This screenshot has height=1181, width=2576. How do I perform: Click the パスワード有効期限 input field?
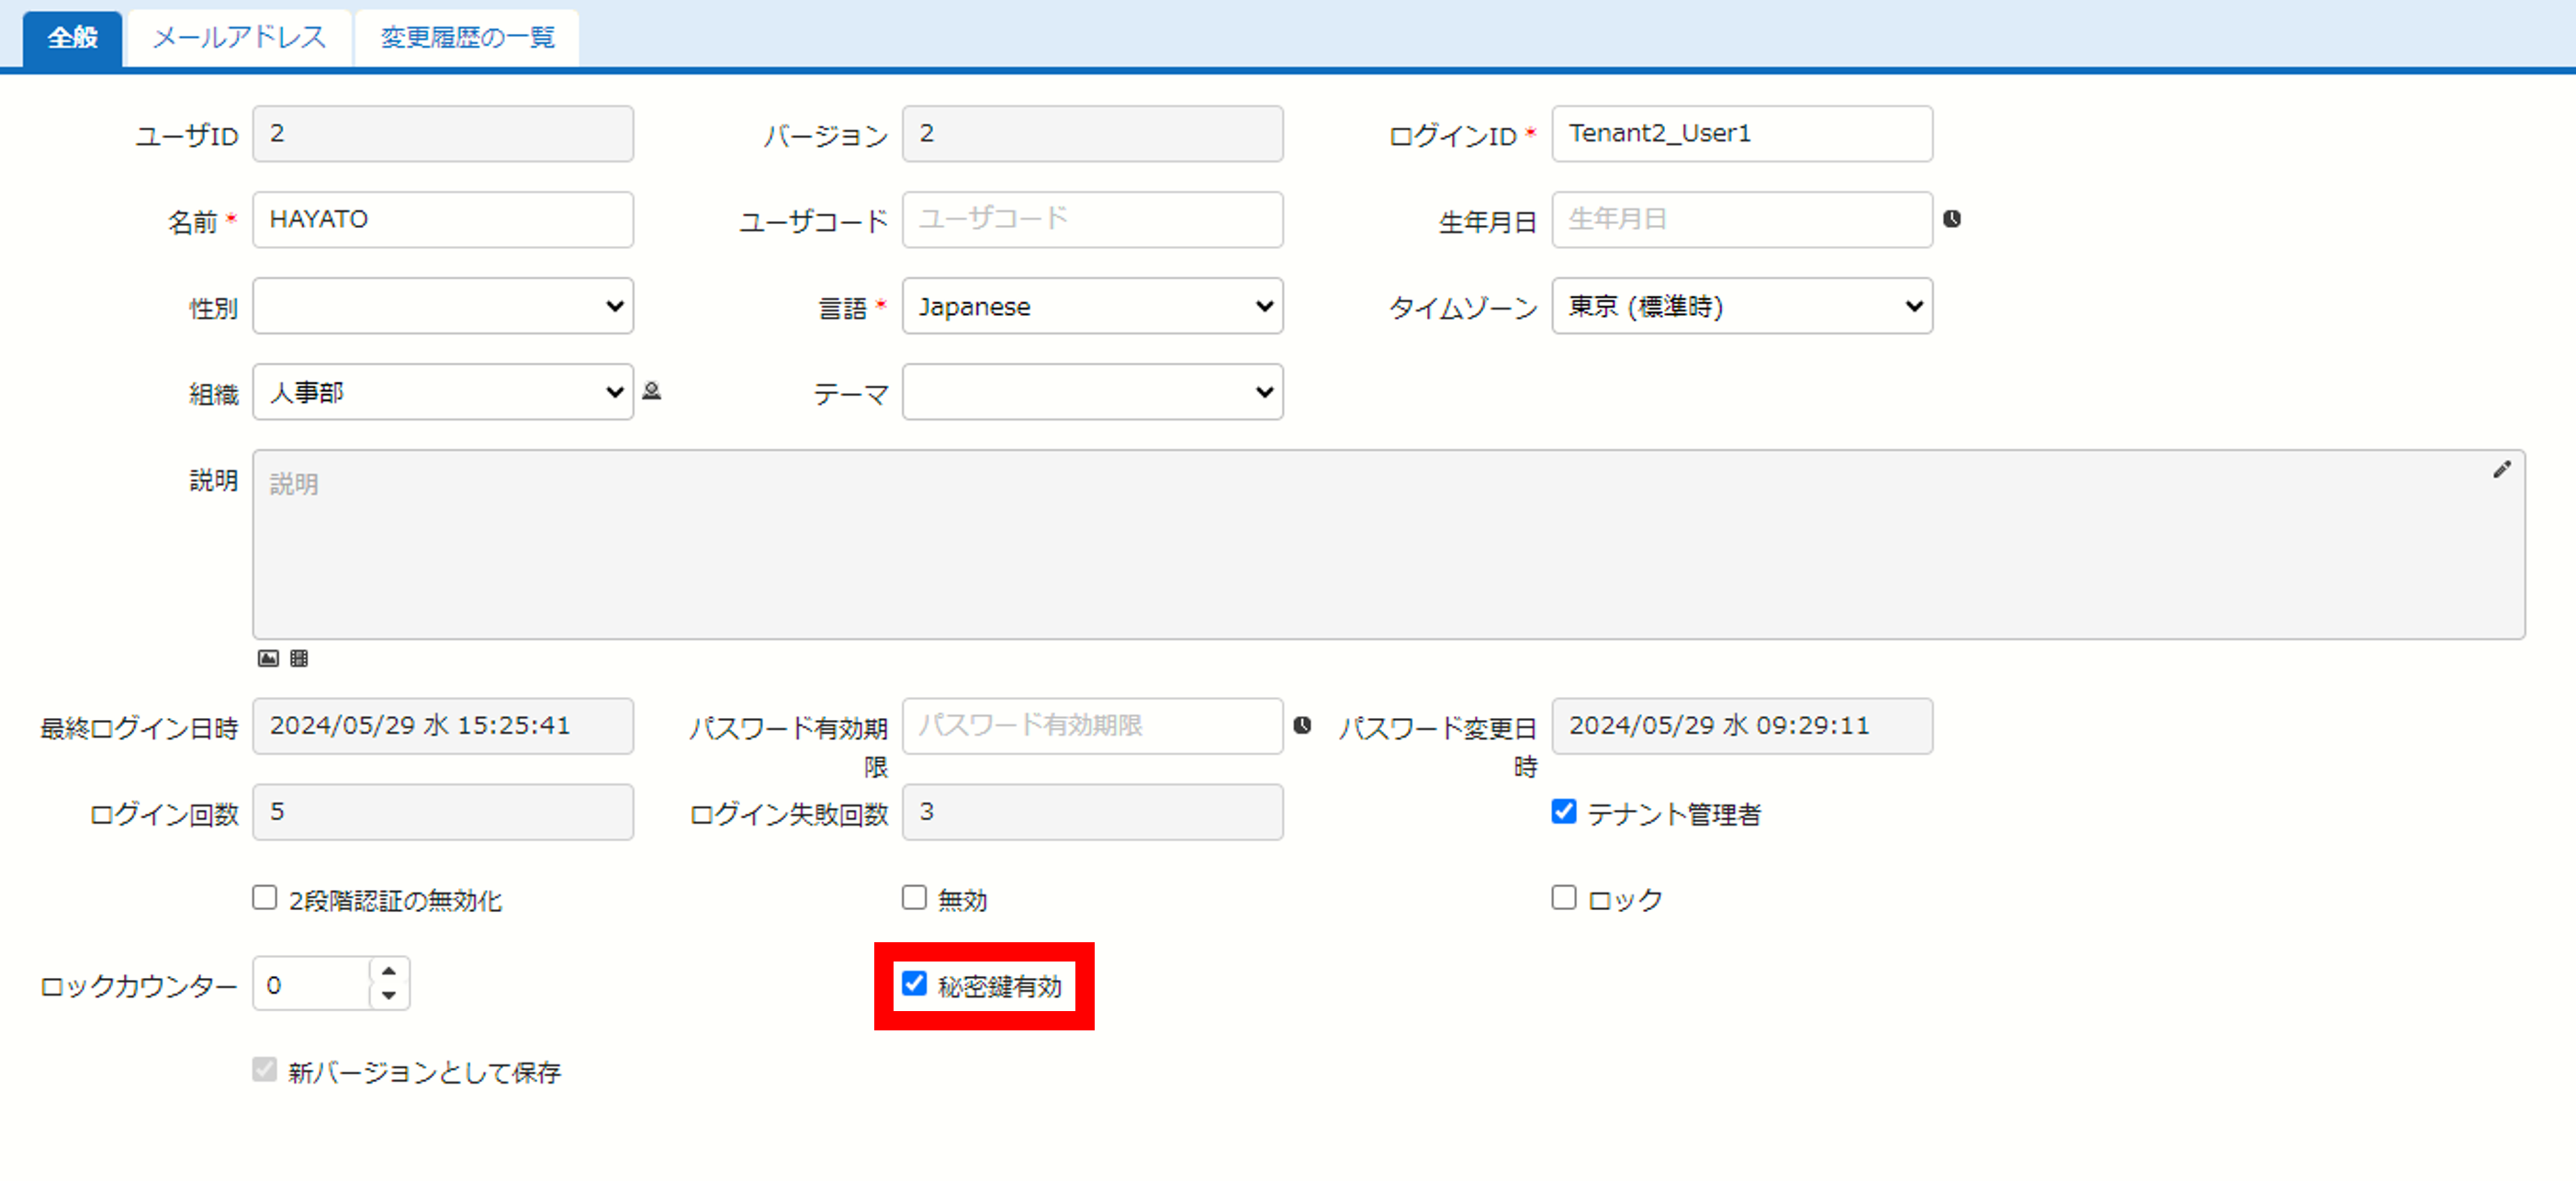1092,726
